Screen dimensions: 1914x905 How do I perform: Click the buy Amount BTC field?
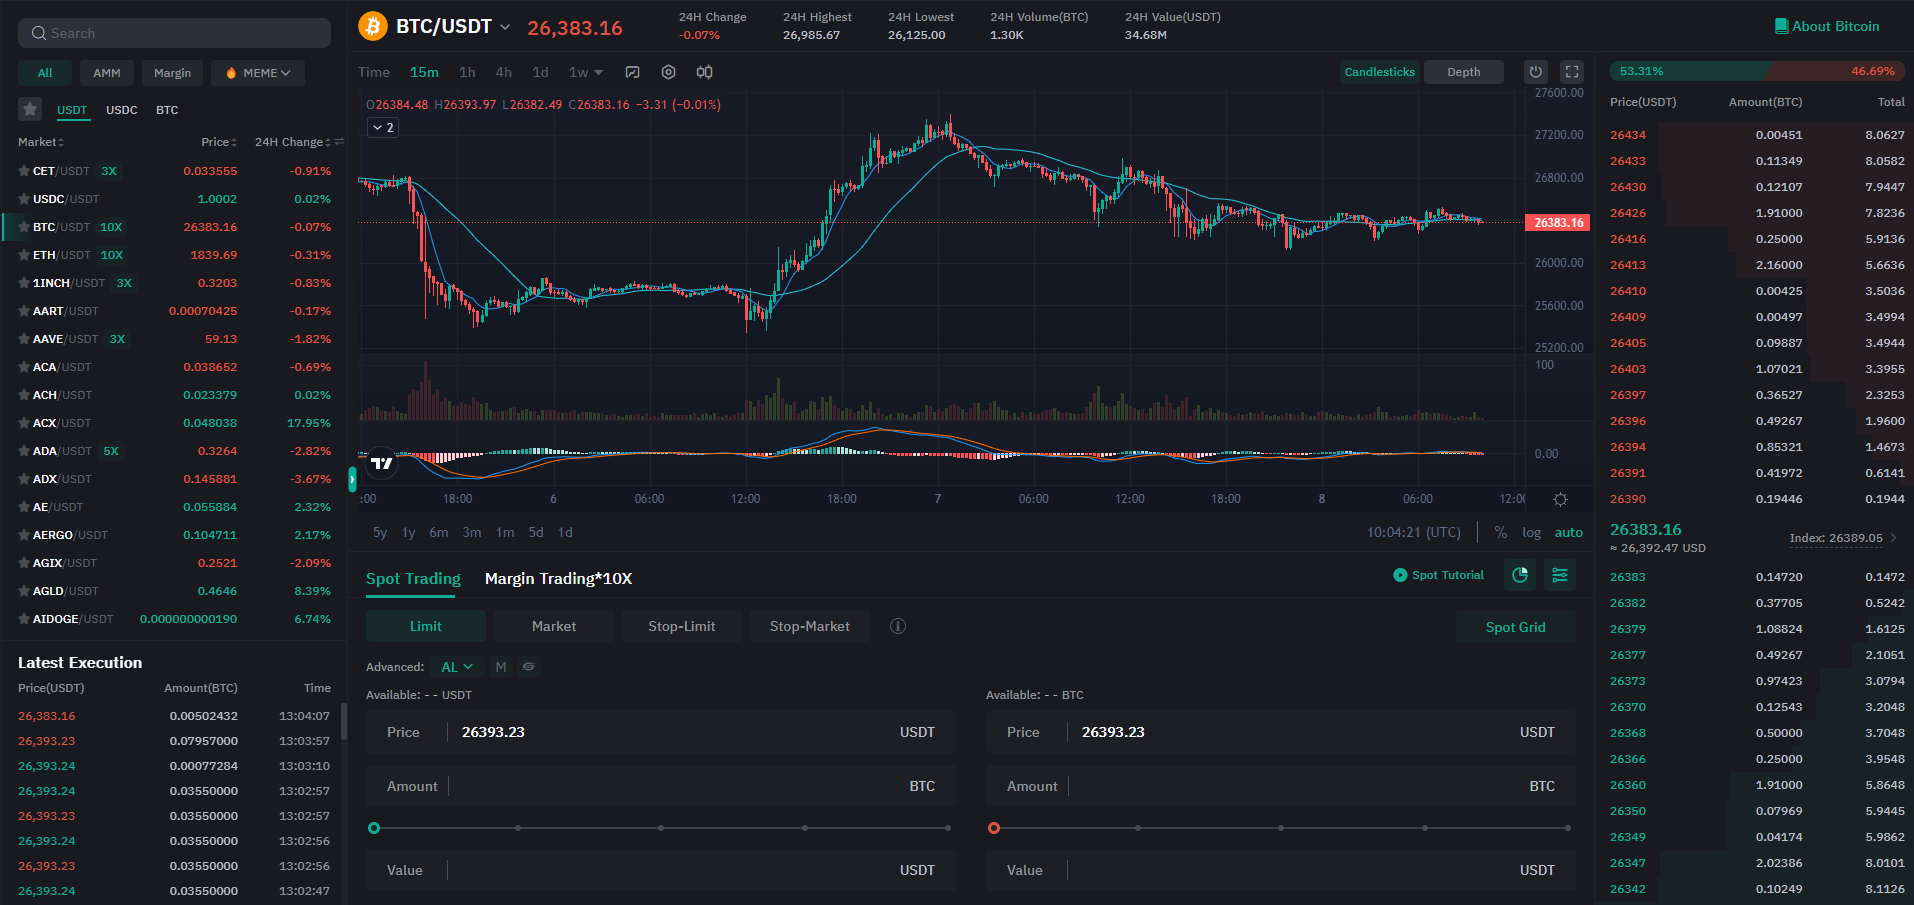[x=661, y=786]
